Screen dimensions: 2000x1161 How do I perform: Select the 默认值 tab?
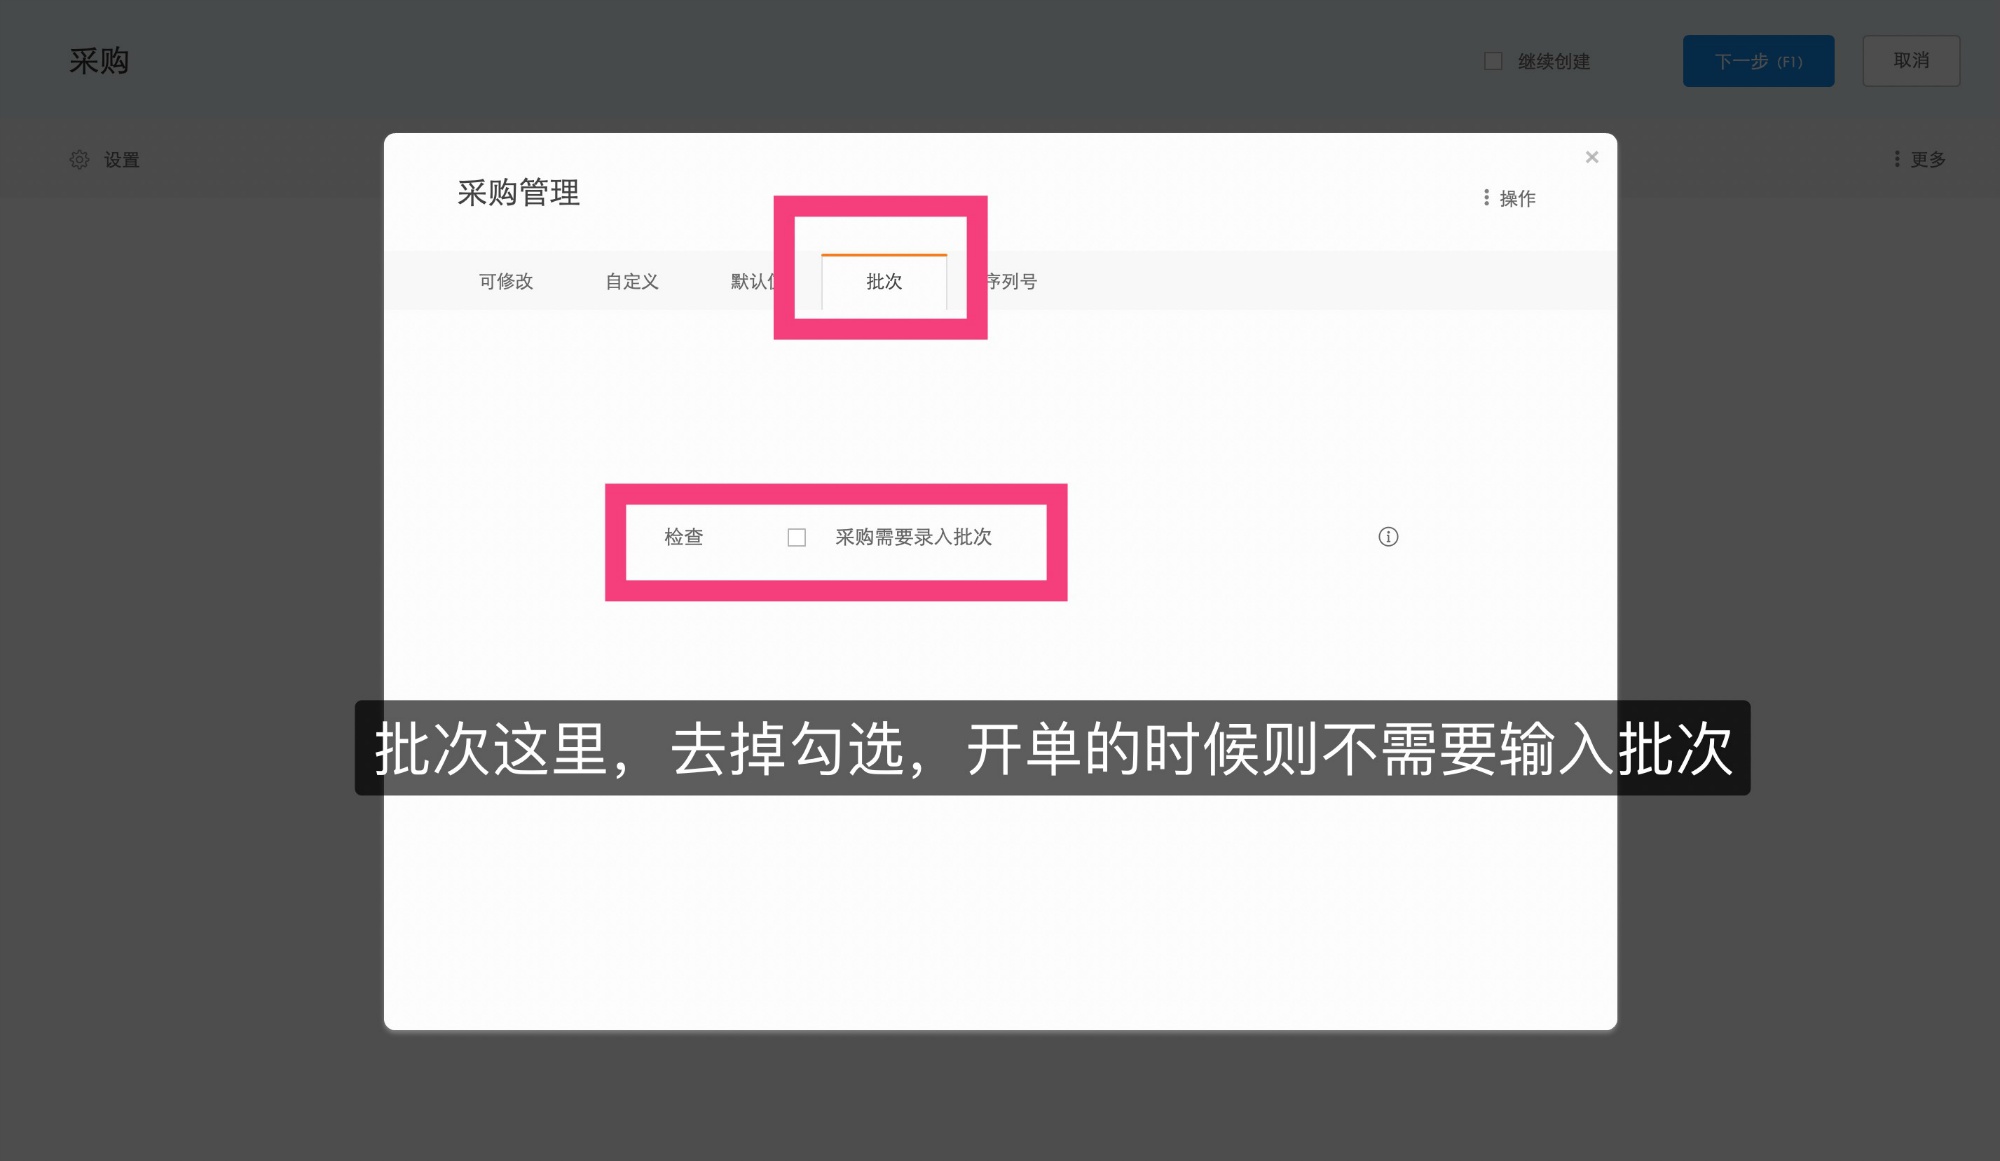[x=757, y=282]
